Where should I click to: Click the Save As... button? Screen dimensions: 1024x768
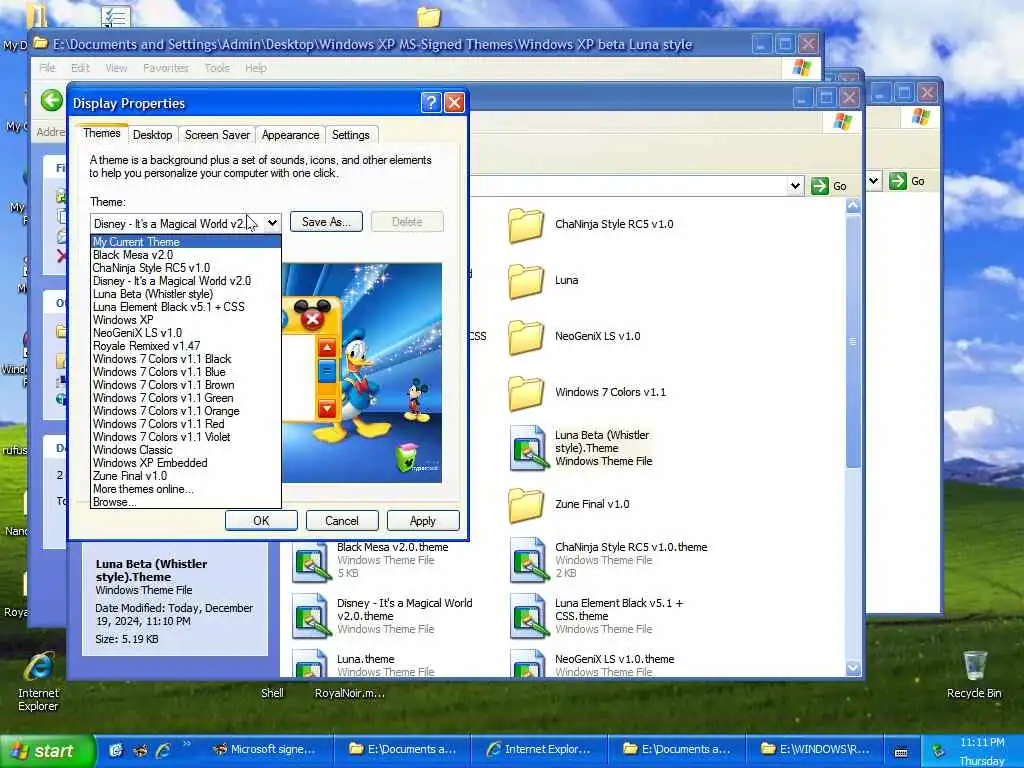click(326, 222)
